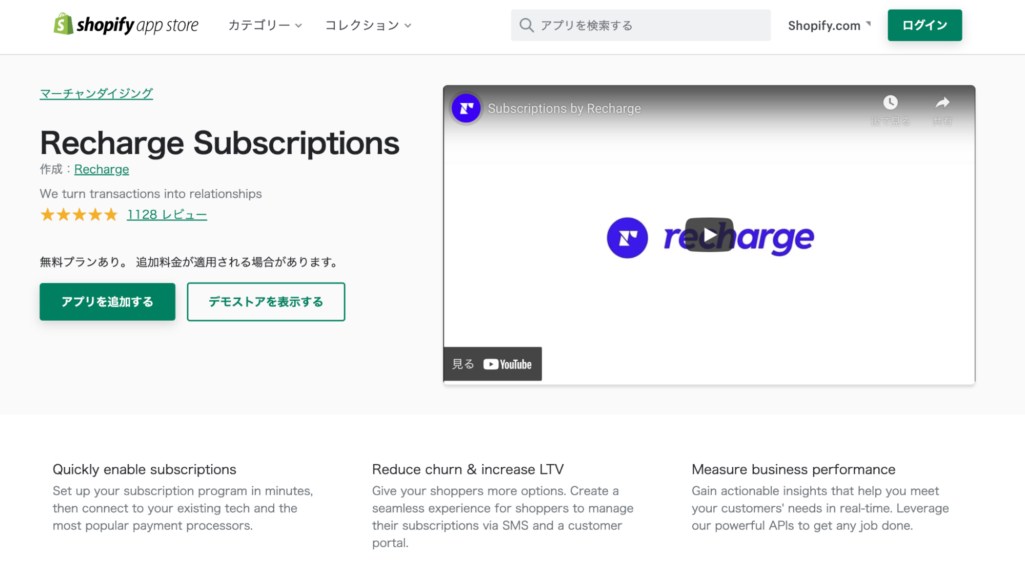Click the Recharge logo in video thumbnail
The height and width of the screenshot is (561, 1025).
click(x=710, y=238)
